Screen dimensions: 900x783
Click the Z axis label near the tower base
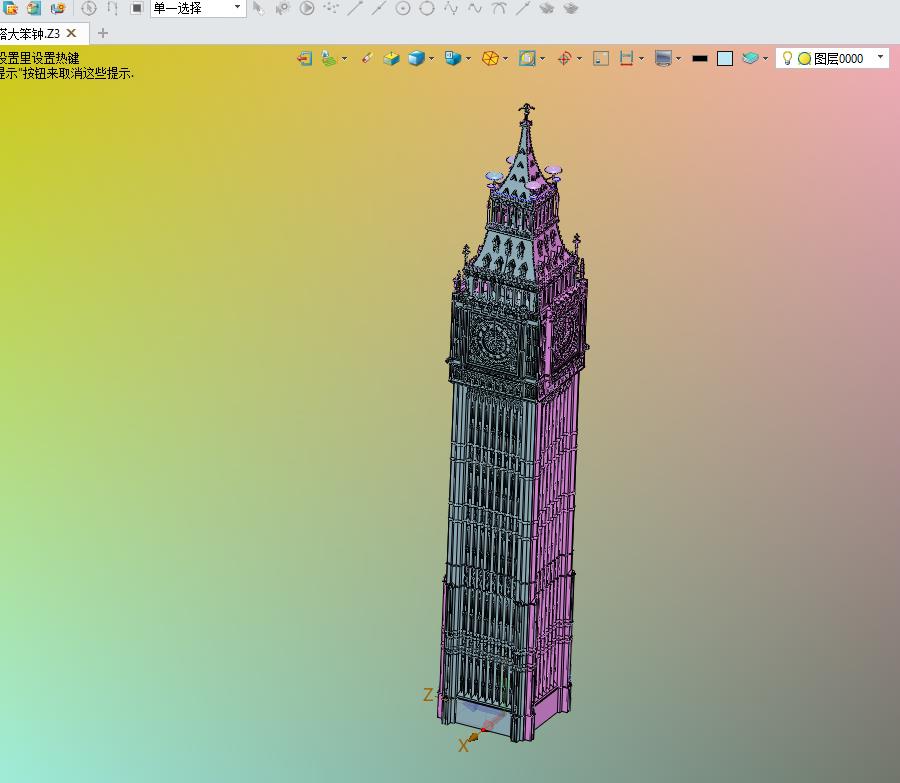pos(428,695)
